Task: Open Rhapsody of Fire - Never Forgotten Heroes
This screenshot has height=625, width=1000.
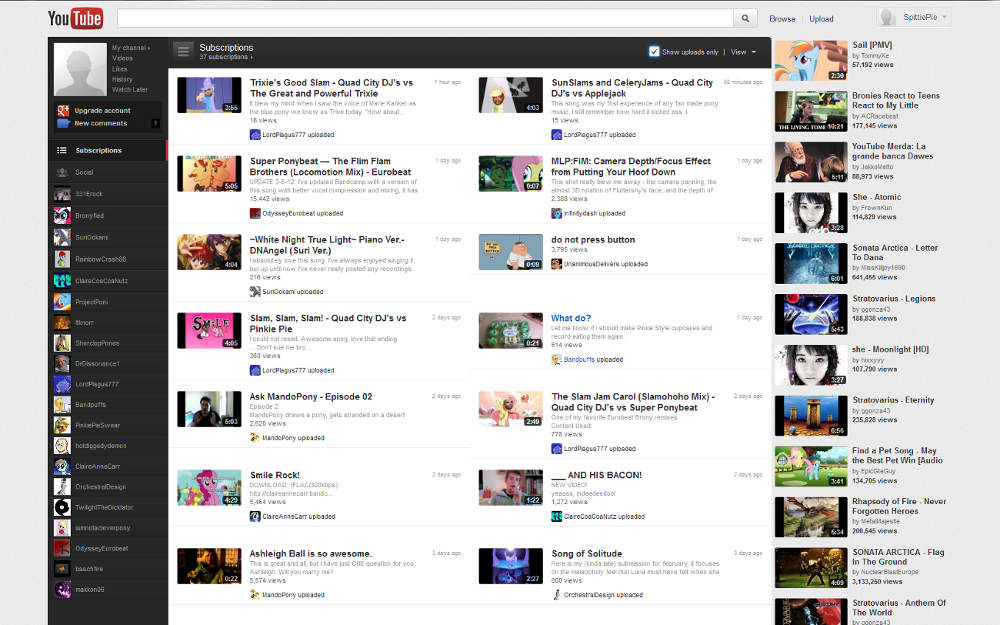Action: click(899, 506)
